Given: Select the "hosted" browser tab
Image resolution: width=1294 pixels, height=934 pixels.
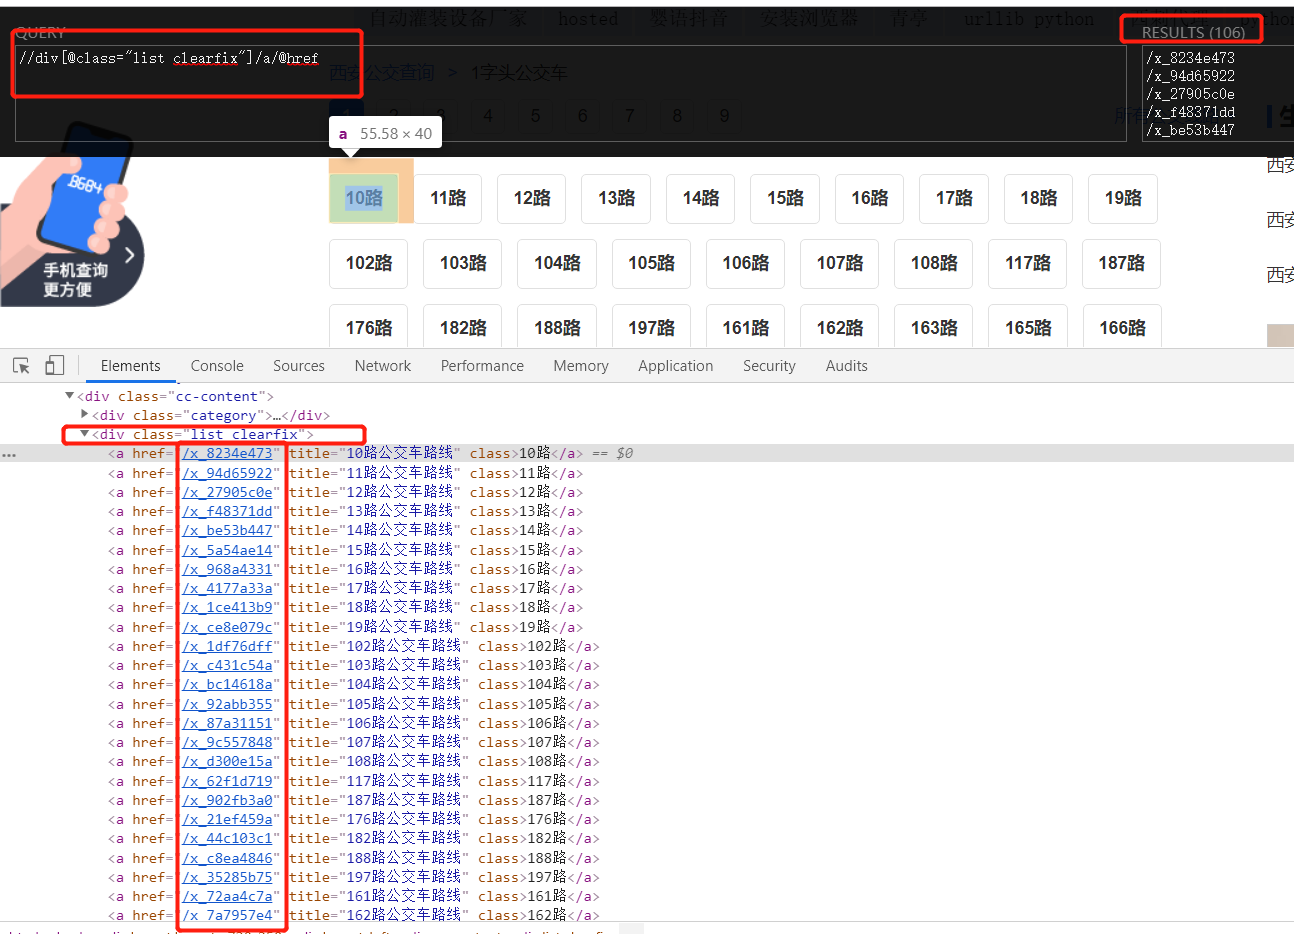Looking at the screenshot, I should (x=588, y=19).
